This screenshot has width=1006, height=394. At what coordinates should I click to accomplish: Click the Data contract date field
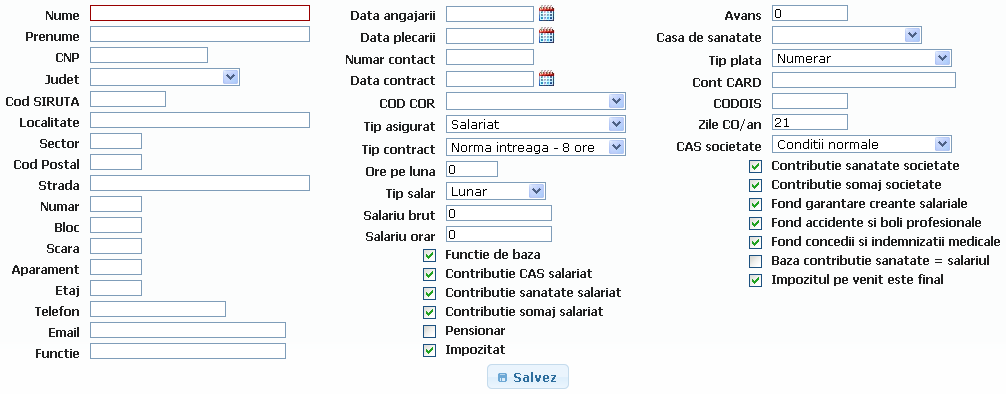(x=490, y=79)
